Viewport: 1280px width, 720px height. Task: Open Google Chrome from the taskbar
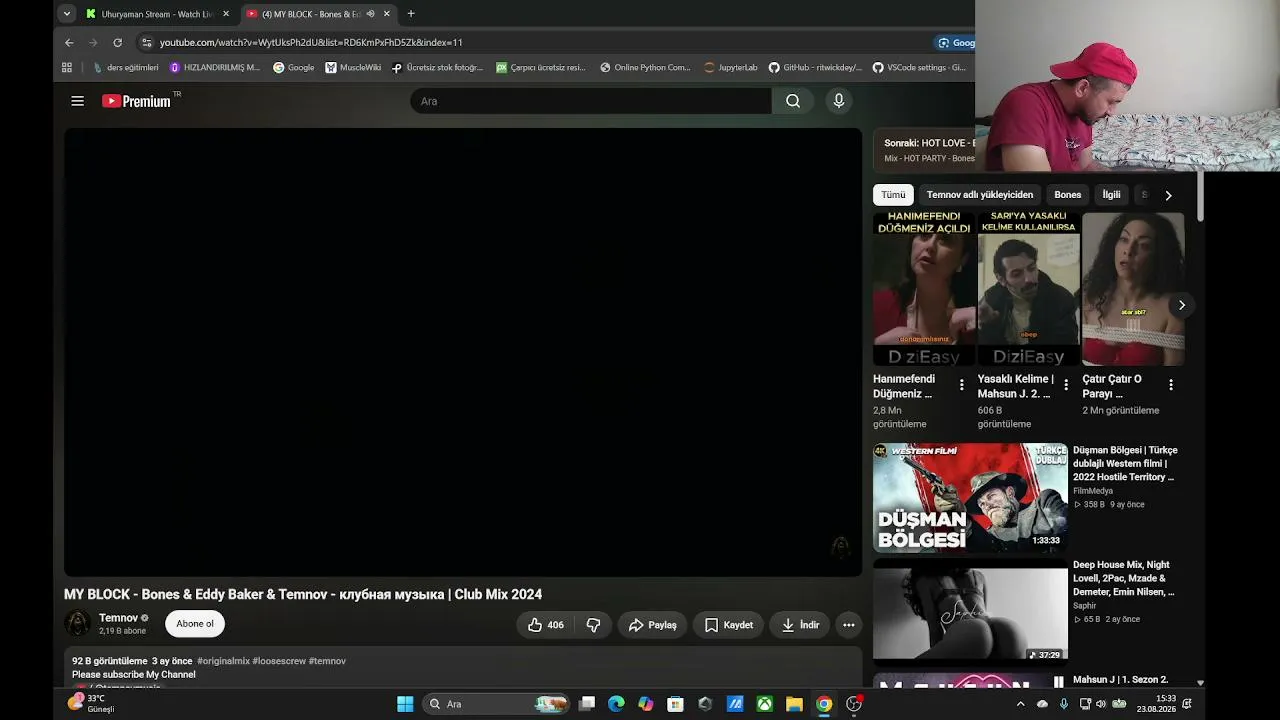824,704
